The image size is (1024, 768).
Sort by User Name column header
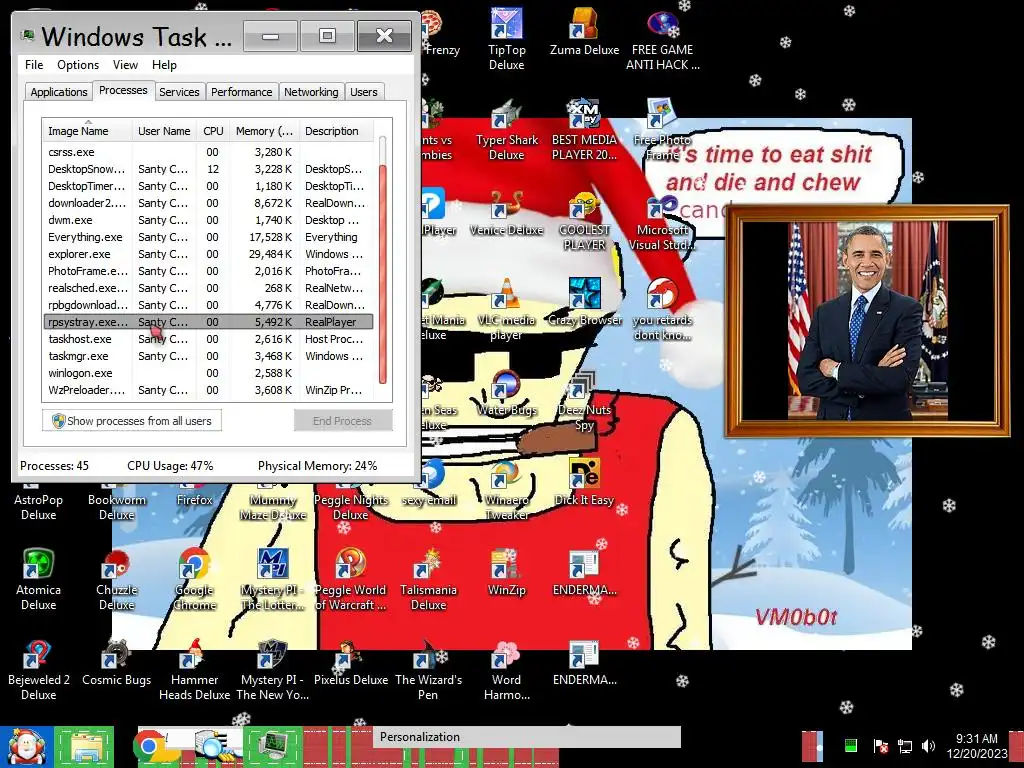[164, 131]
